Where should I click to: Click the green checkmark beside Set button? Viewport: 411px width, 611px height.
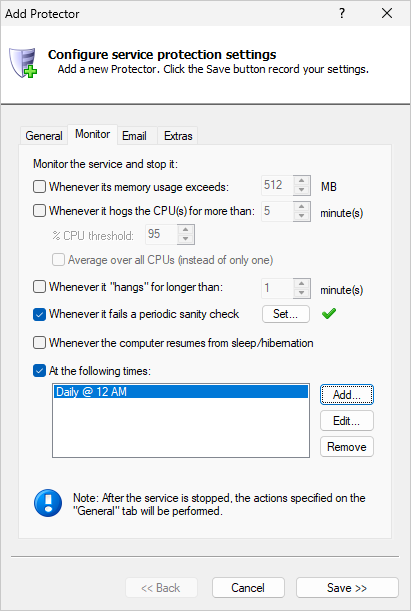coord(329,314)
